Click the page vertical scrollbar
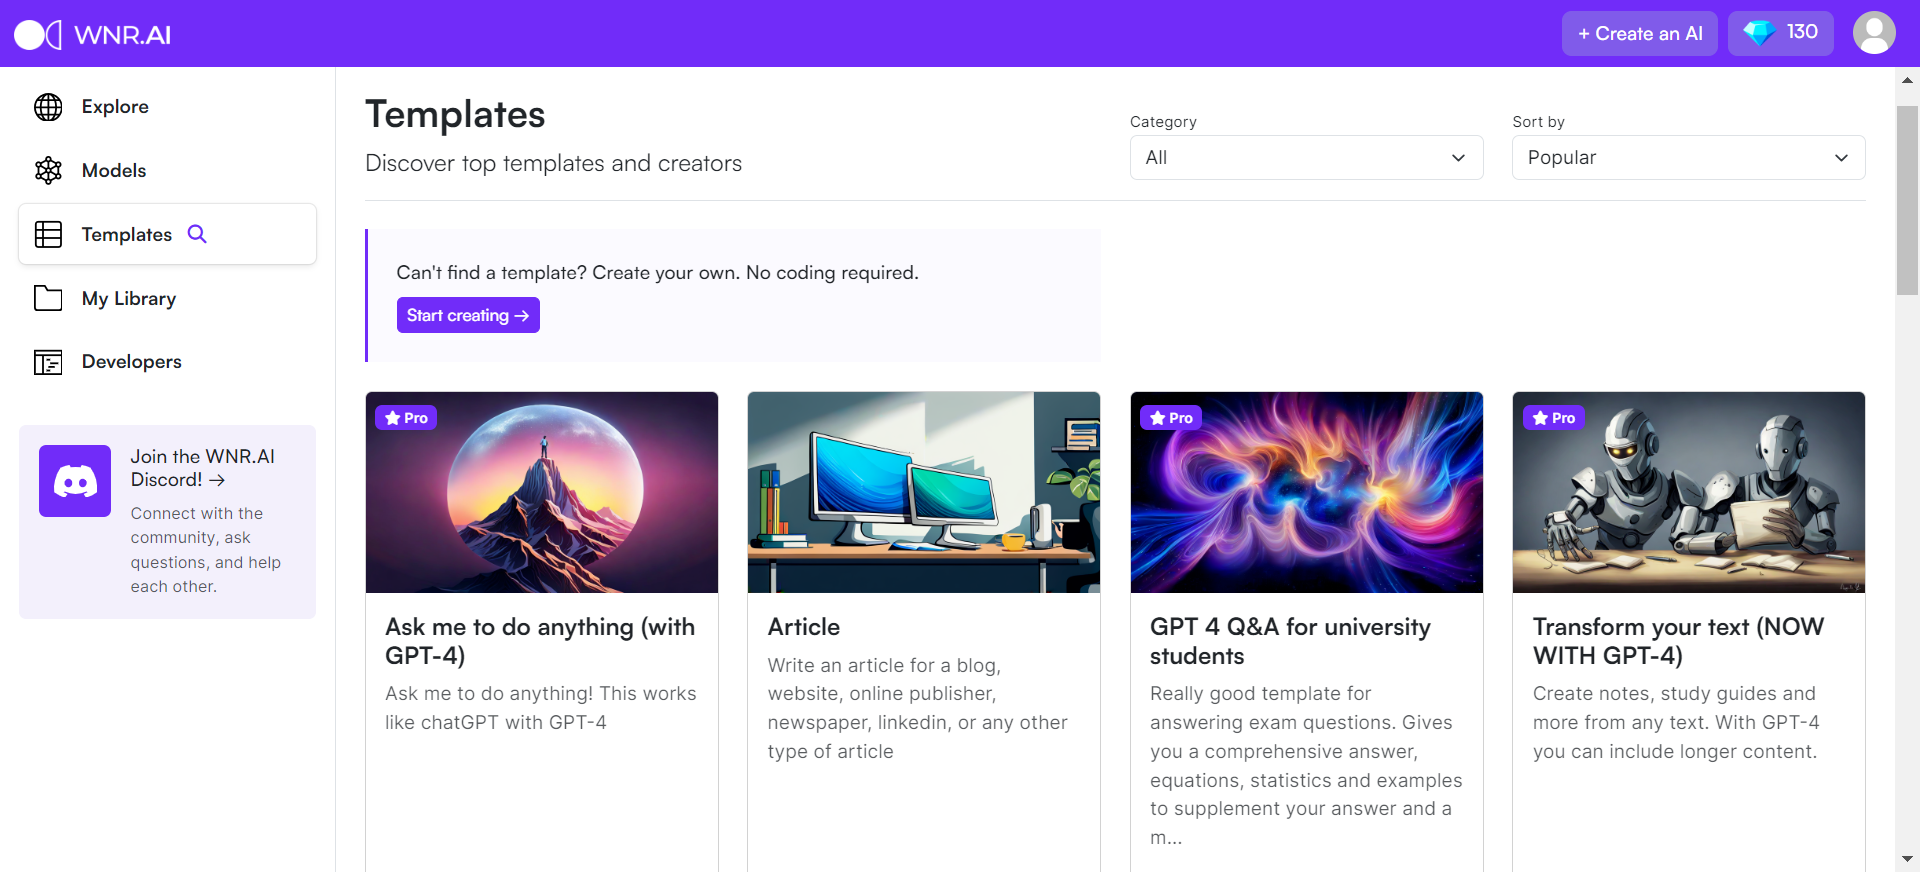Screen dimensions: 1920x872 [1907, 200]
